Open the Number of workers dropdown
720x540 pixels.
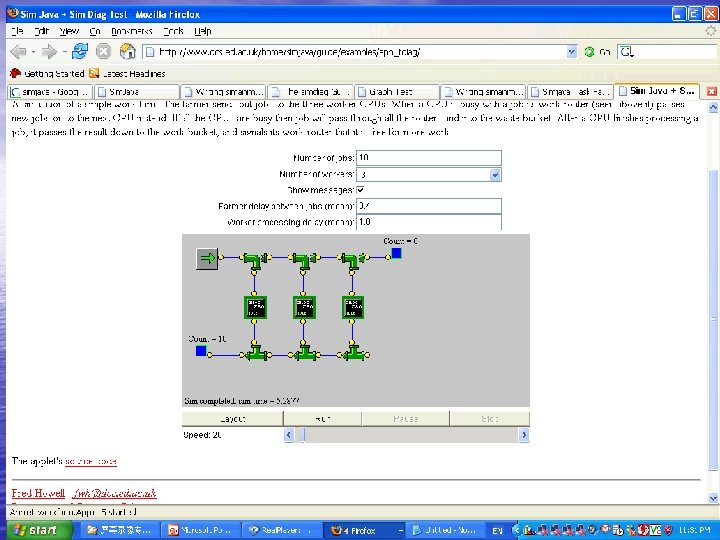click(495, 174)
